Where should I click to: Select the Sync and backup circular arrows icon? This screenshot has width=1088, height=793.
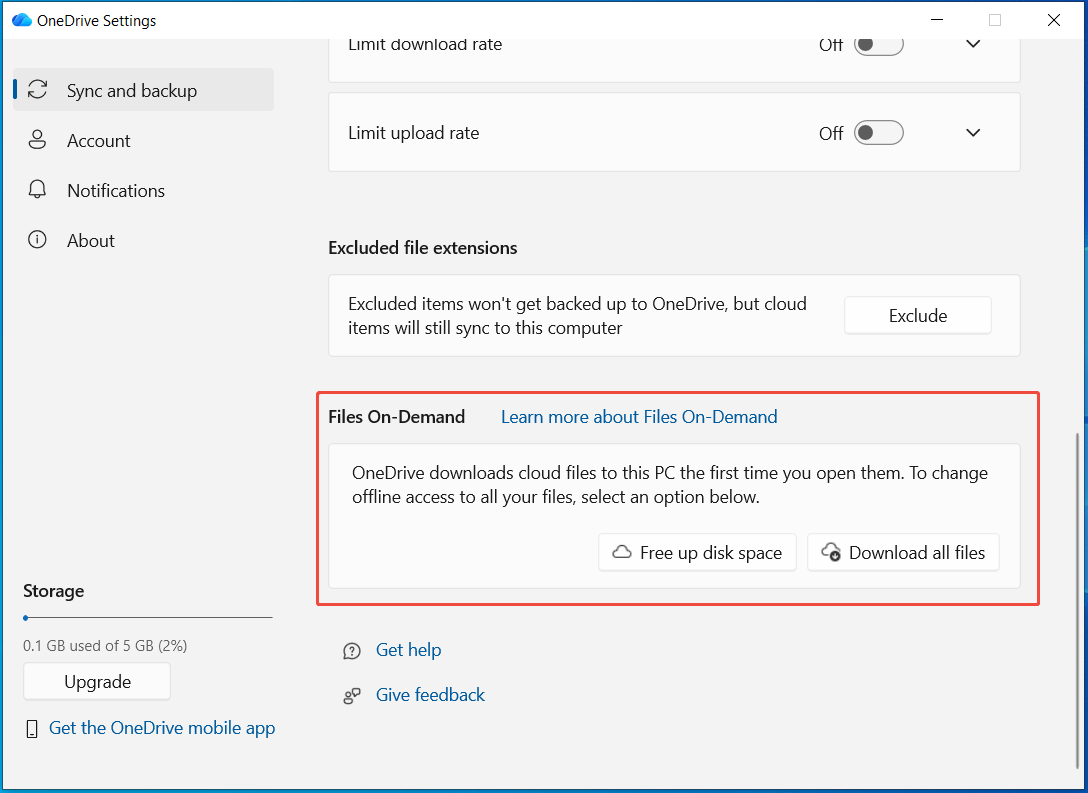(37, 89)
